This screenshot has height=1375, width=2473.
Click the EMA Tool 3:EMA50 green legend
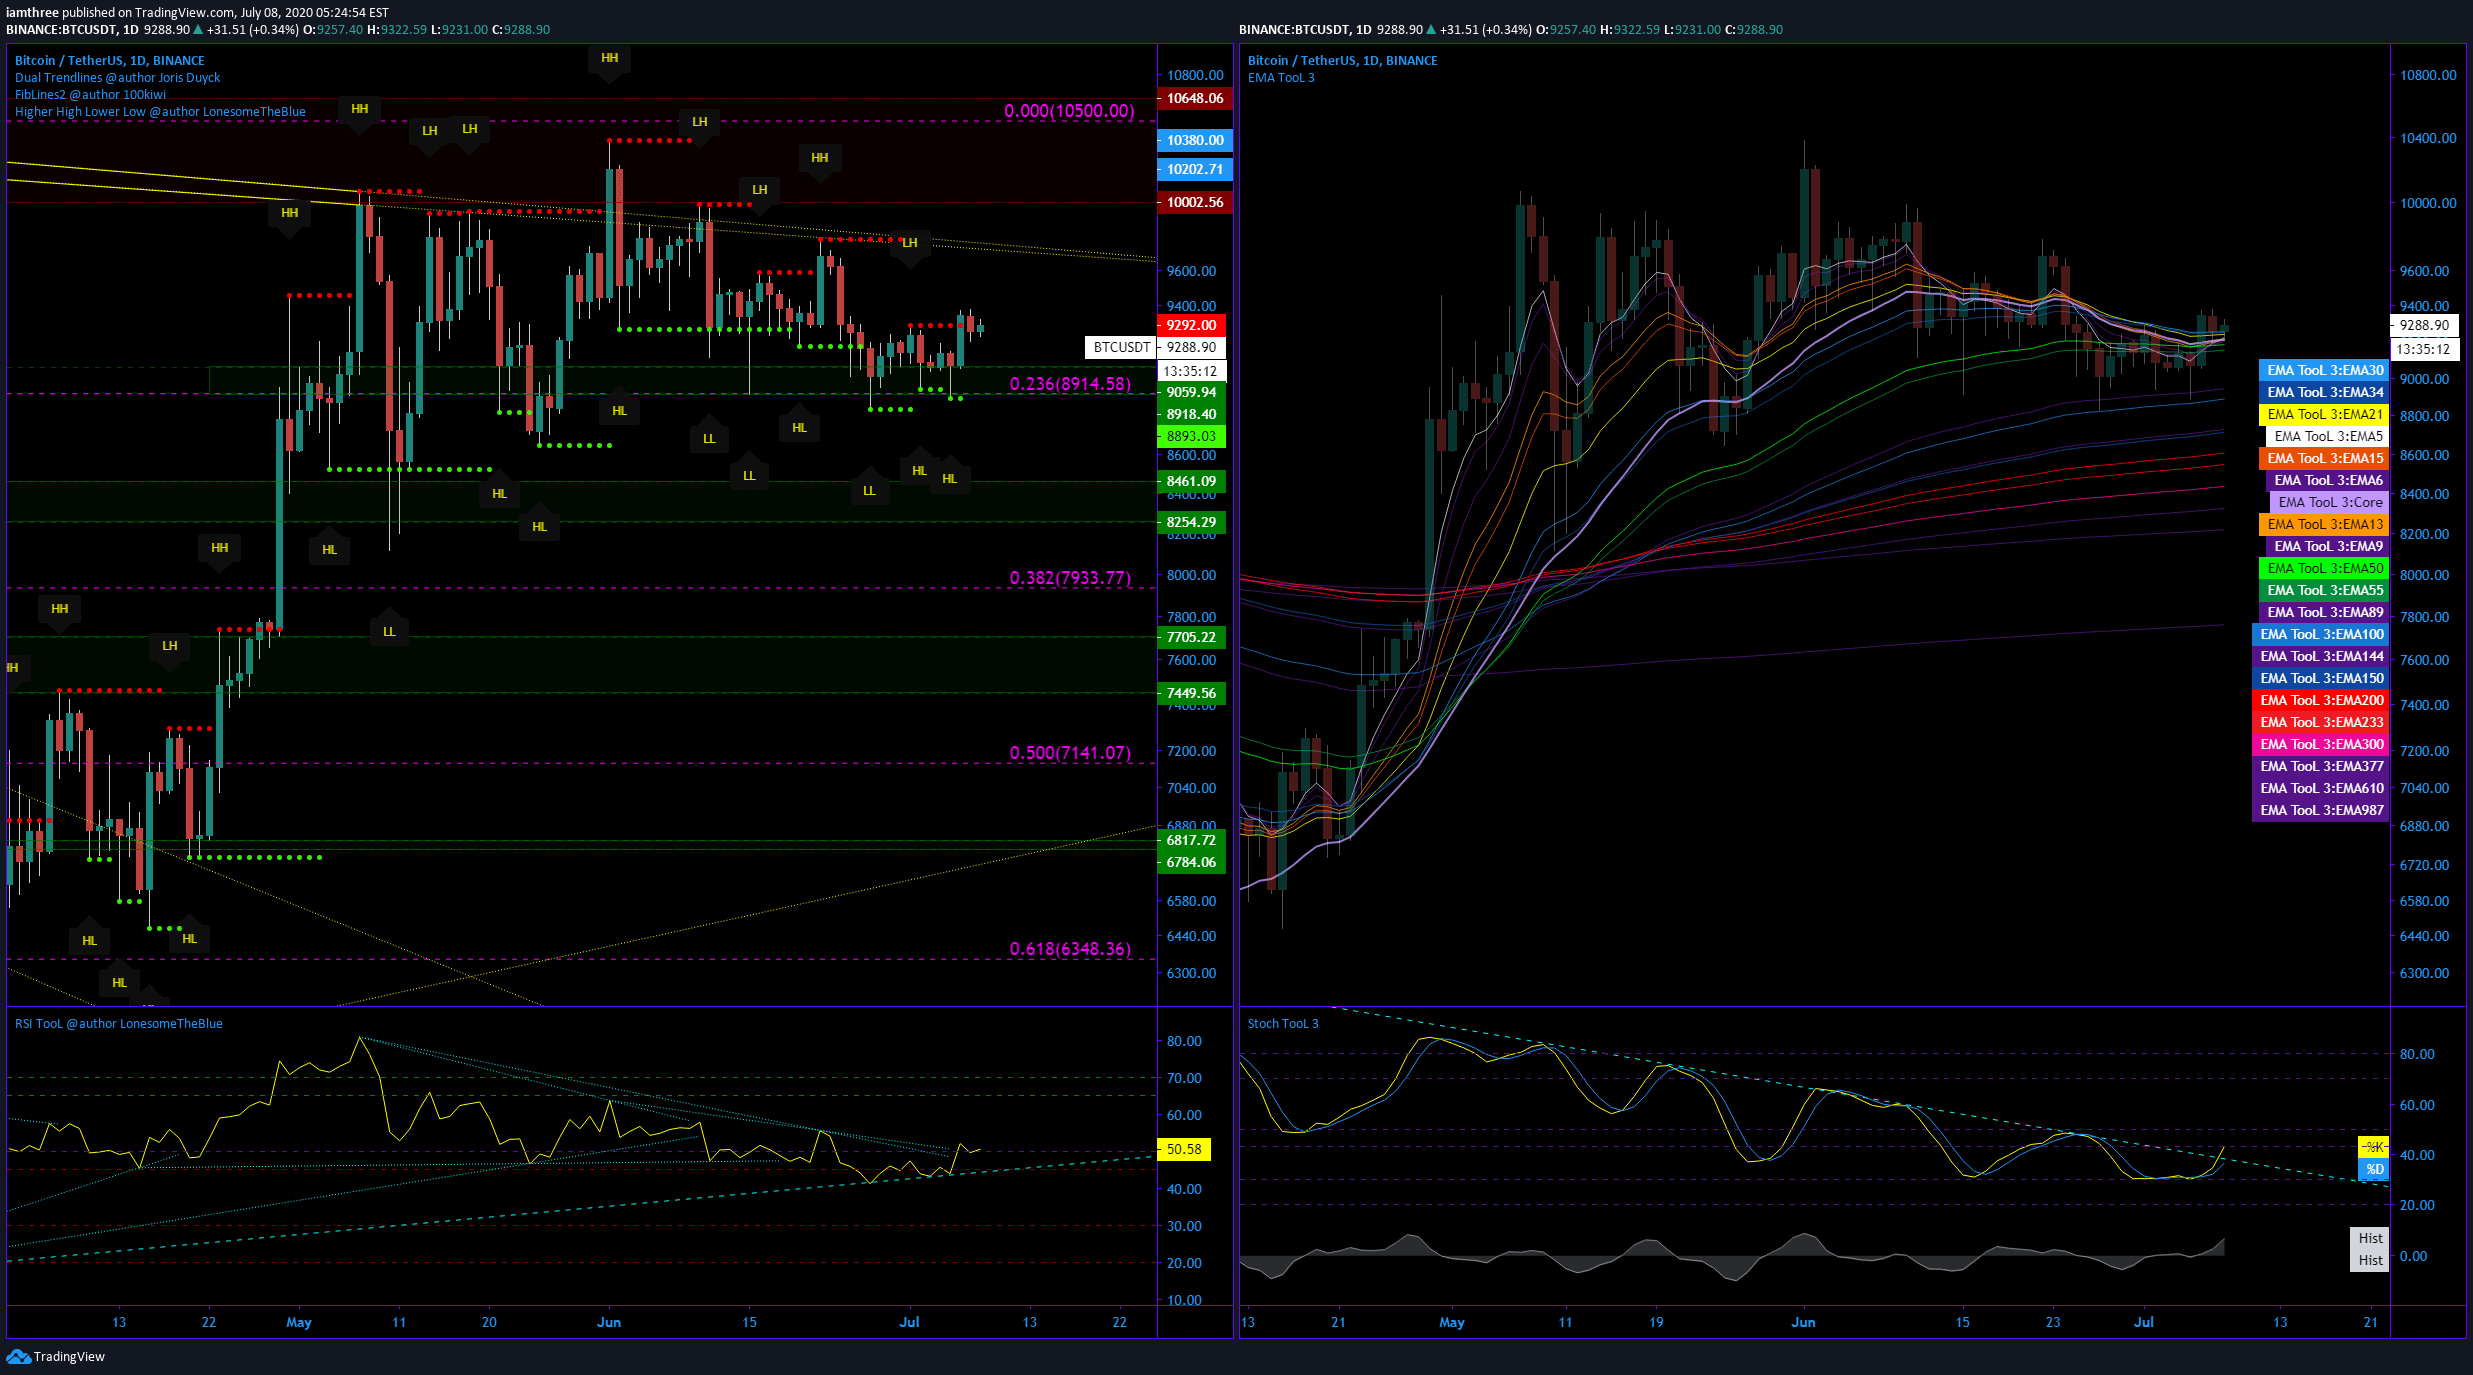[2324, 568]
